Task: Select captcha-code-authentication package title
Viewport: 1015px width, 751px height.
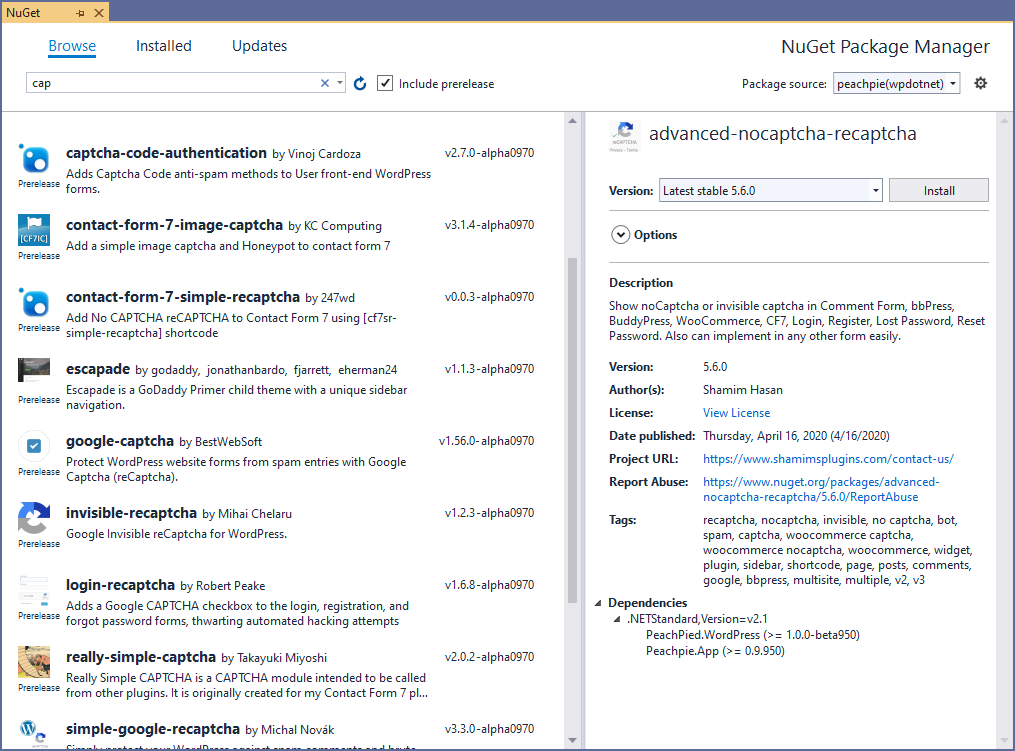Action: 166,153
